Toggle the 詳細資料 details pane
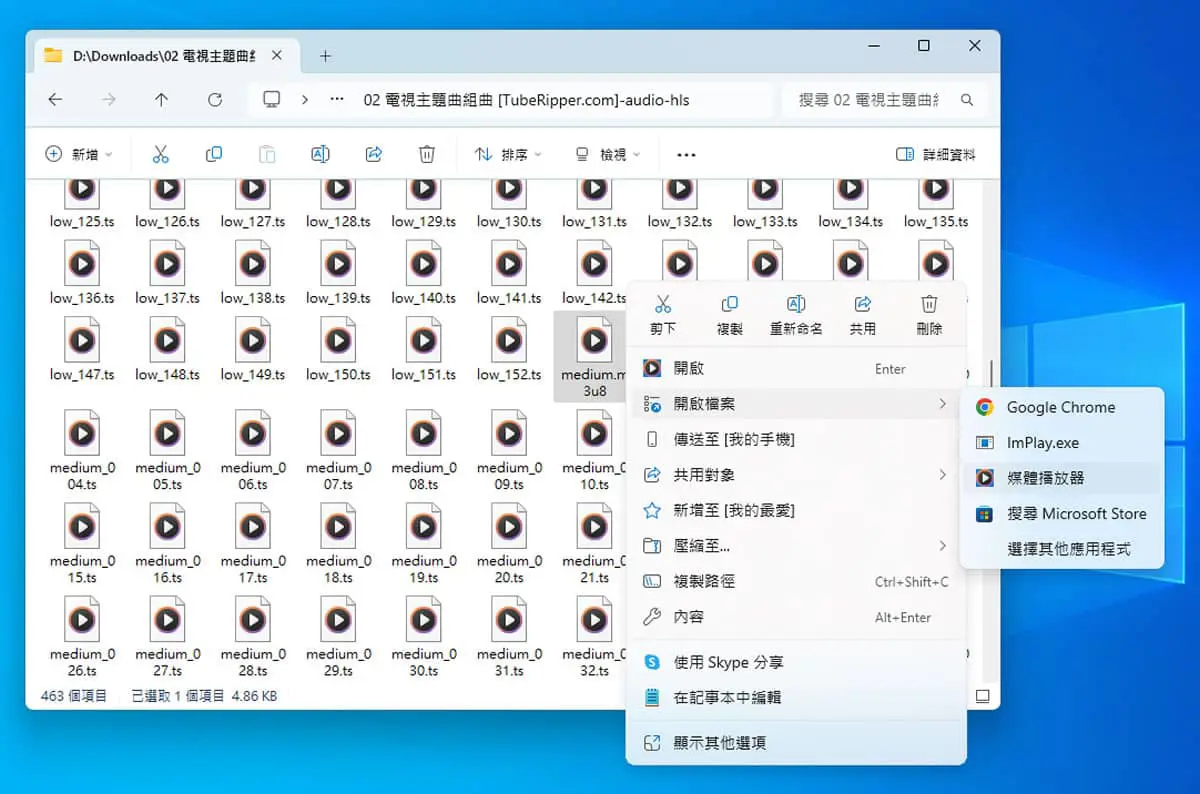The height and width of the screenshot is (794, 1200). pos(936,155)
